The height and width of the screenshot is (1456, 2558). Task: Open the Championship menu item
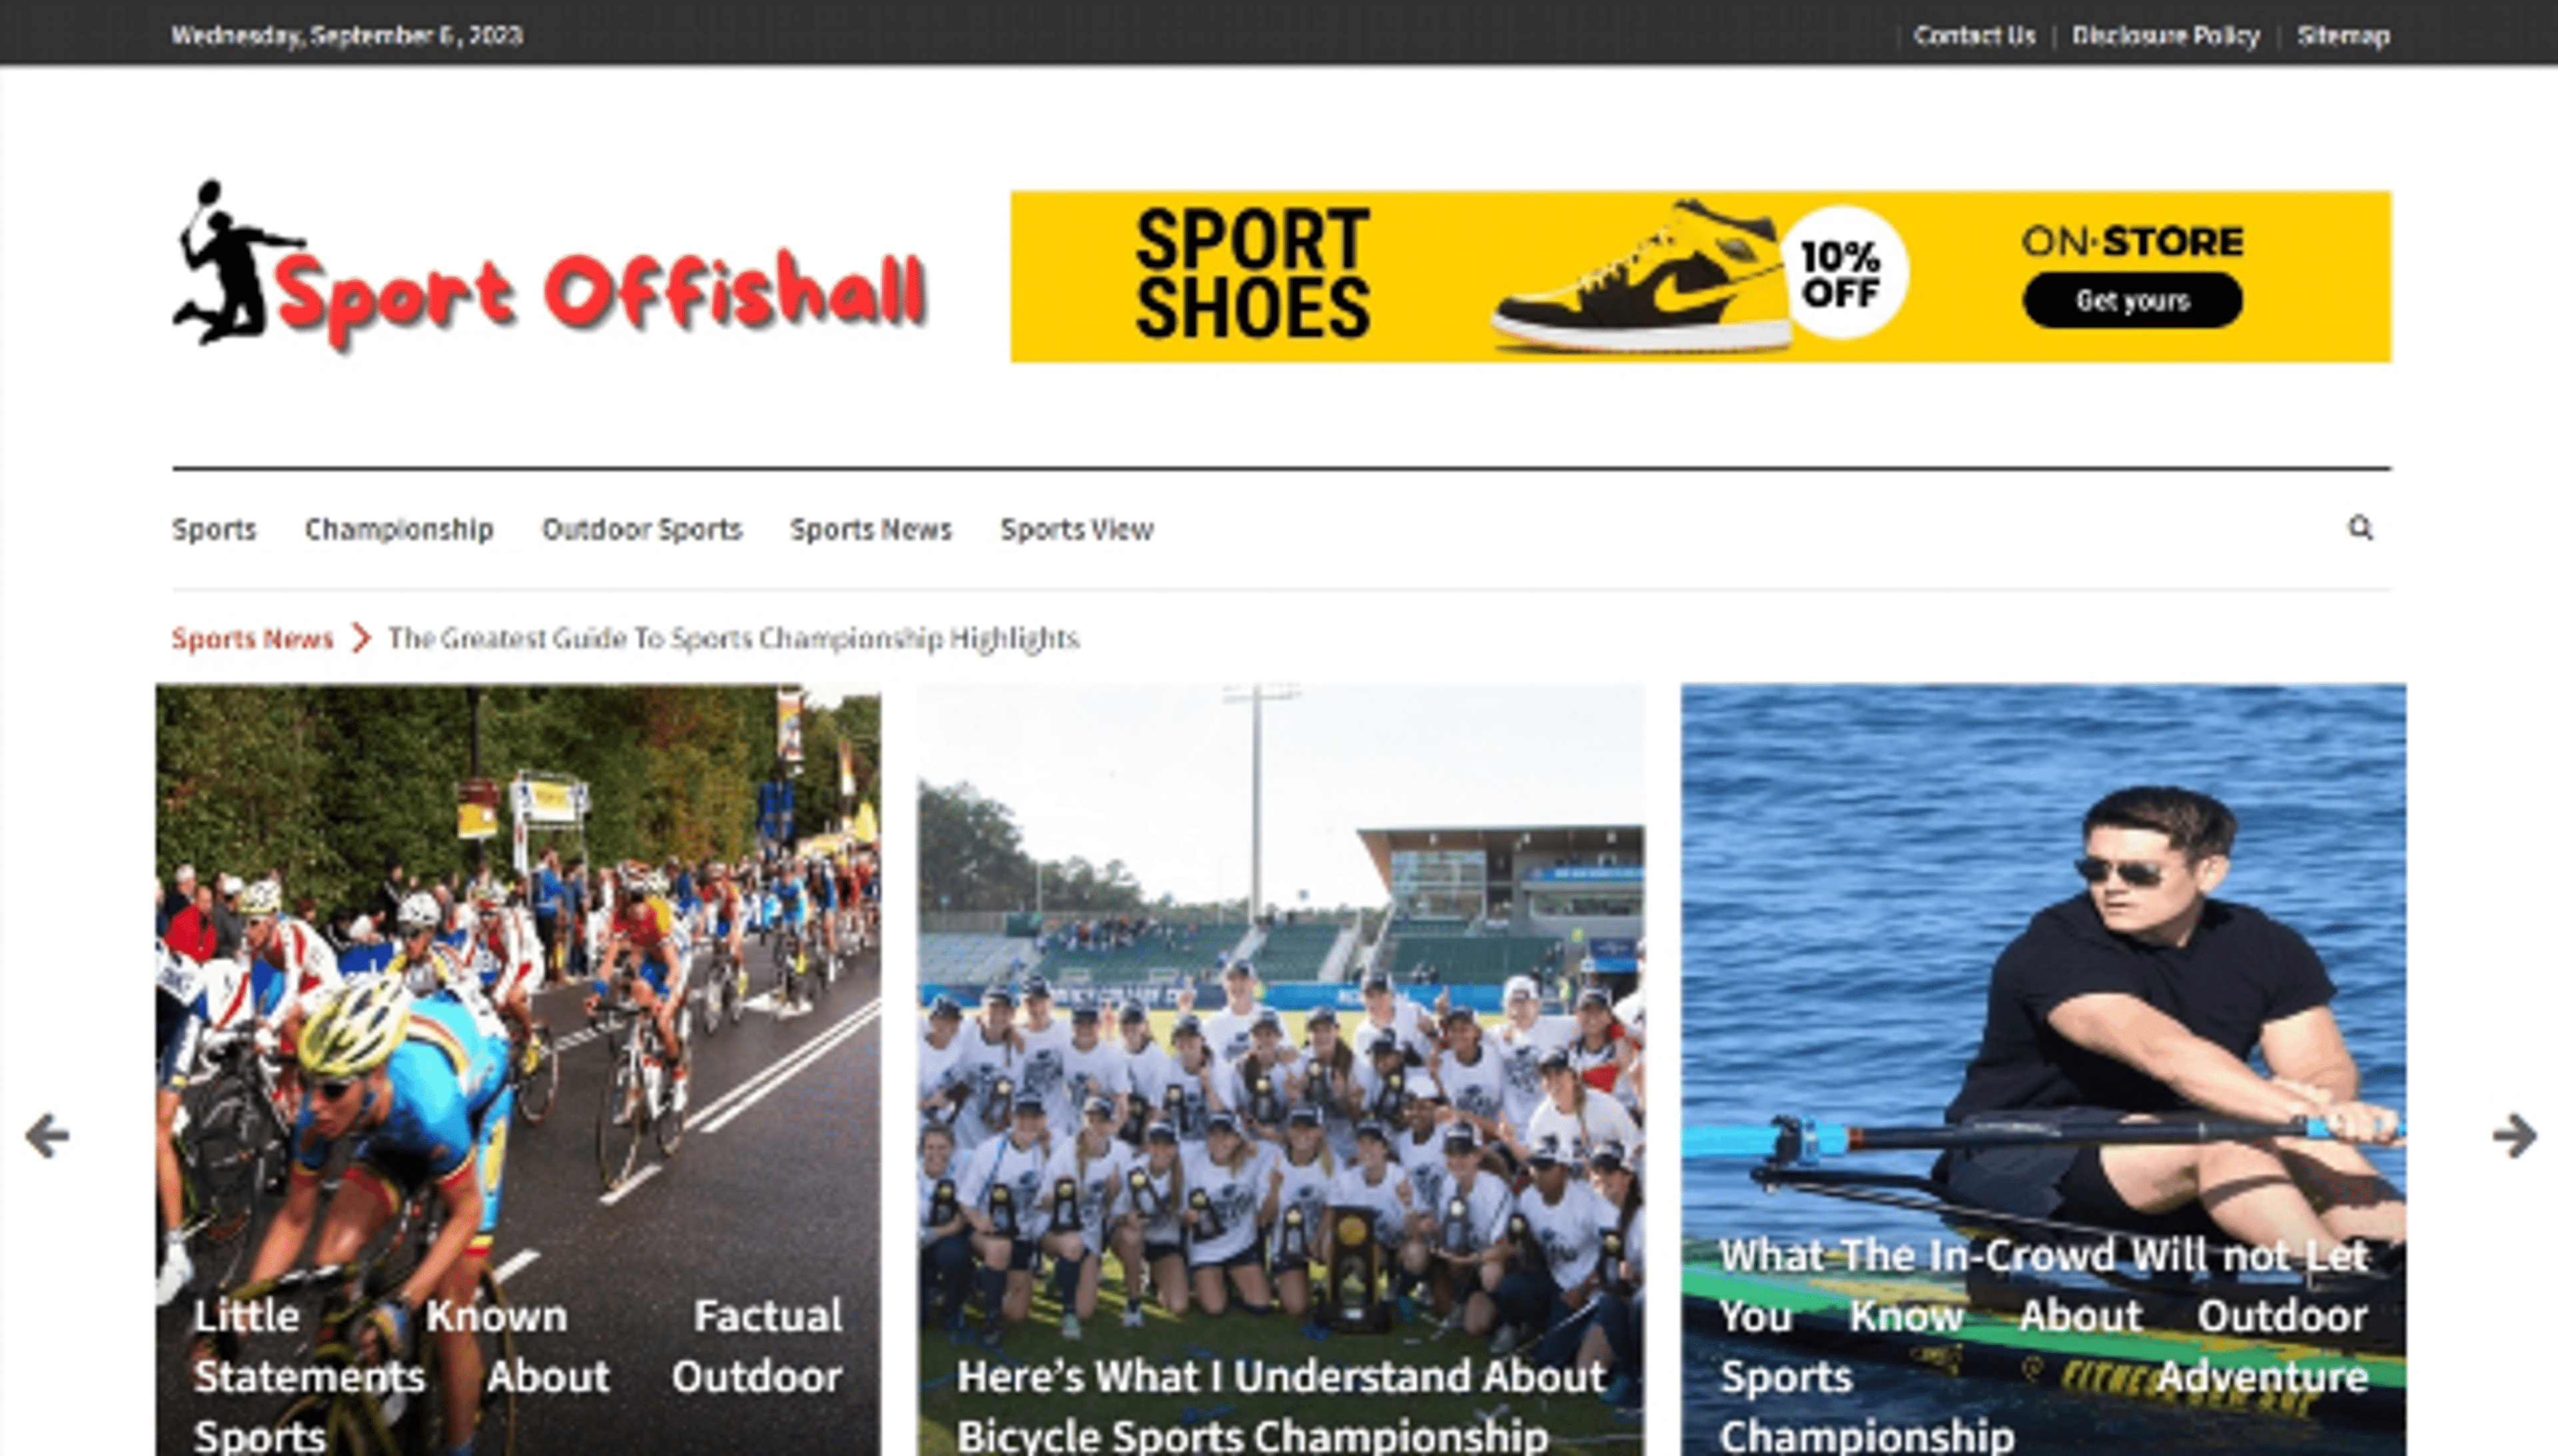point(399,529)
